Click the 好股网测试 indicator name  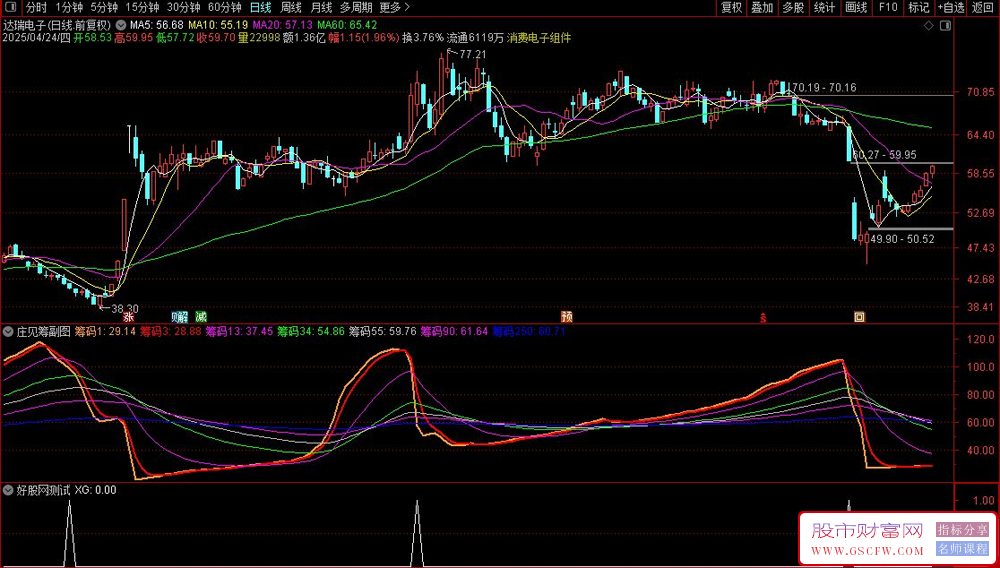pyautogui.click(x=43, y=490)
